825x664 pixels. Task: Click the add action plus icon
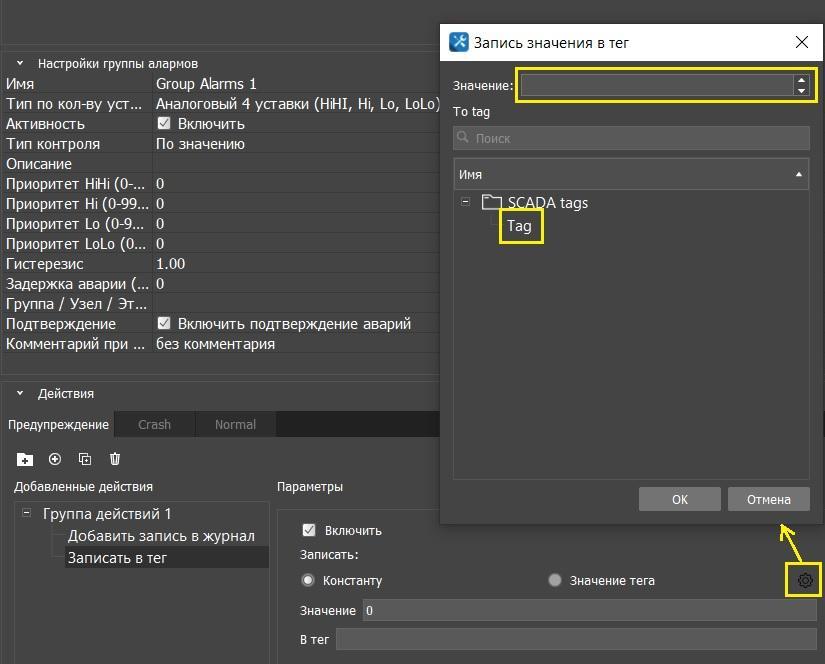point(55,459)
